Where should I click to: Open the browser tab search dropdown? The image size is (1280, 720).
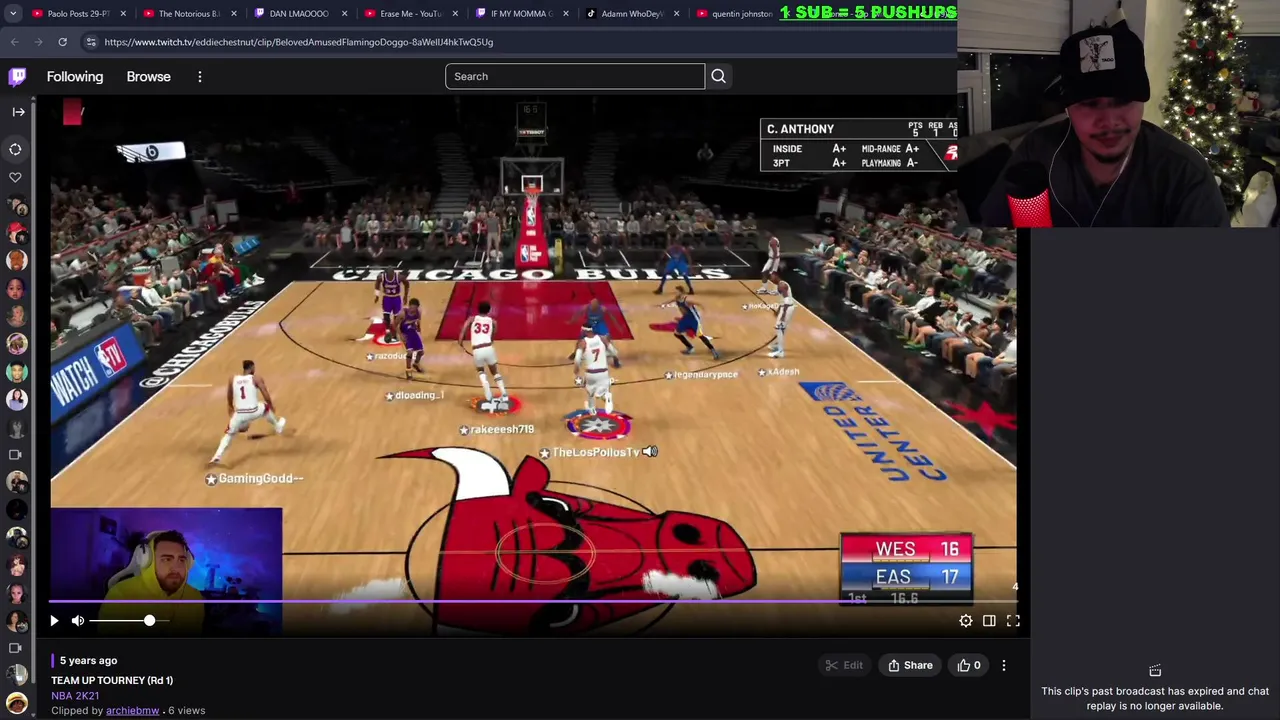(13, 13)
